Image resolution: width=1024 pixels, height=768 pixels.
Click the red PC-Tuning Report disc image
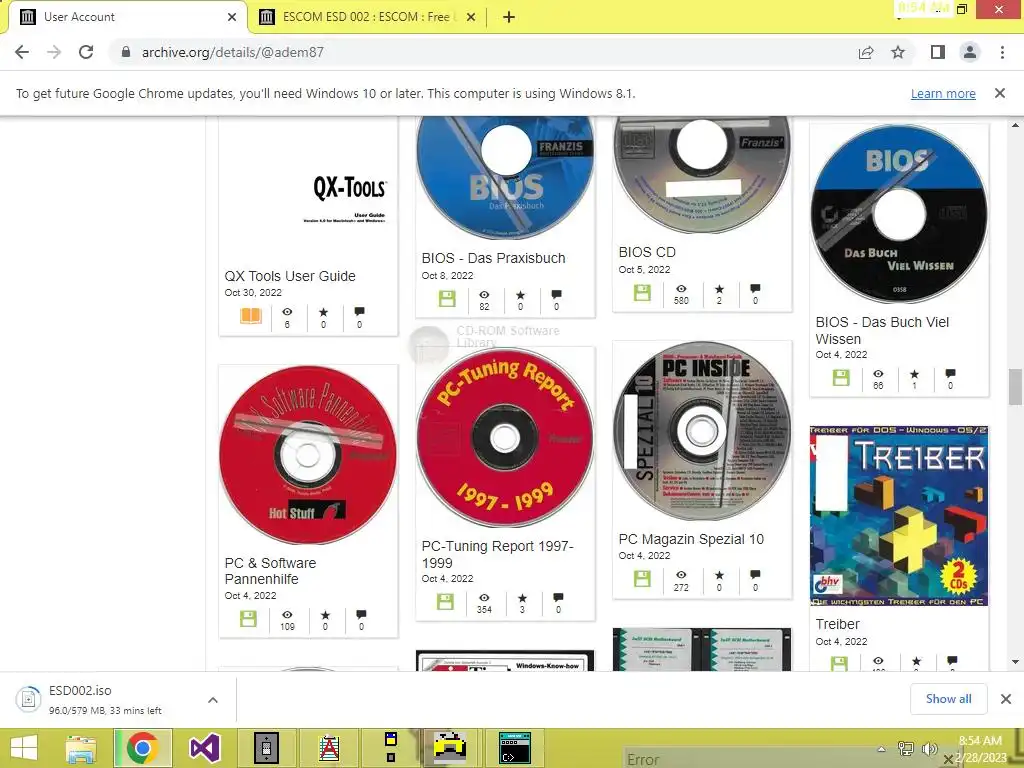point(505,440)
